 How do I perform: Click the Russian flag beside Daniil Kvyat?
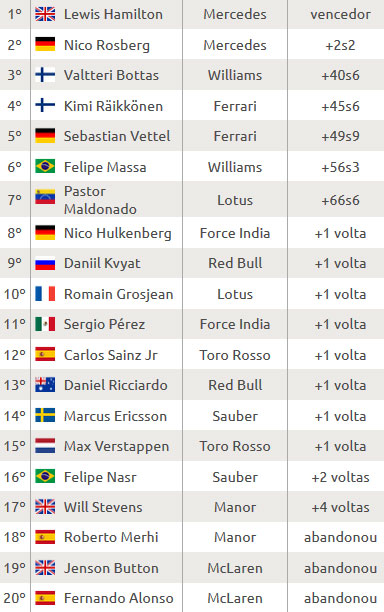[45, 263]
